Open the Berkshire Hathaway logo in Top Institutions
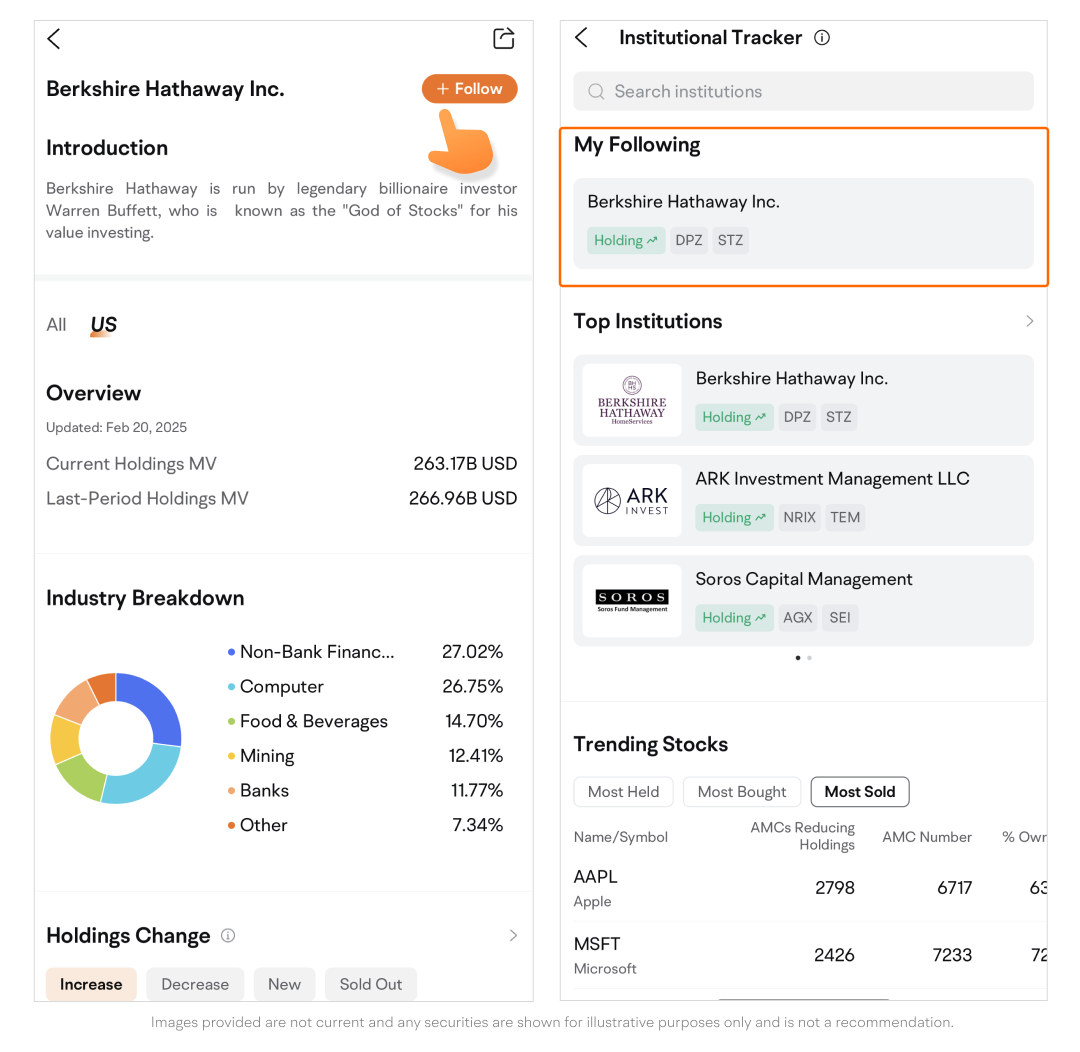Screen dimensions: 1080x1052 click(632, 400)
